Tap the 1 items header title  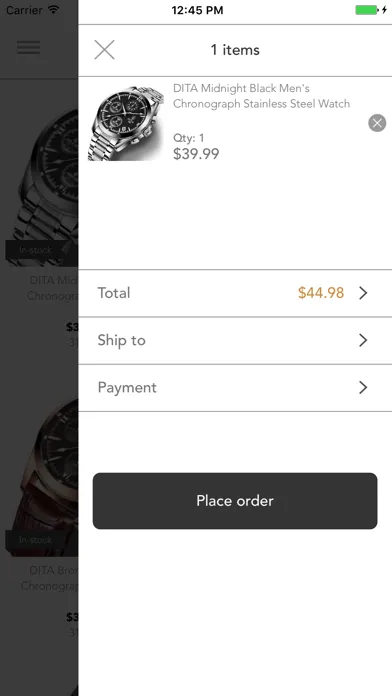pyautogui.click(x=235, y=50)
